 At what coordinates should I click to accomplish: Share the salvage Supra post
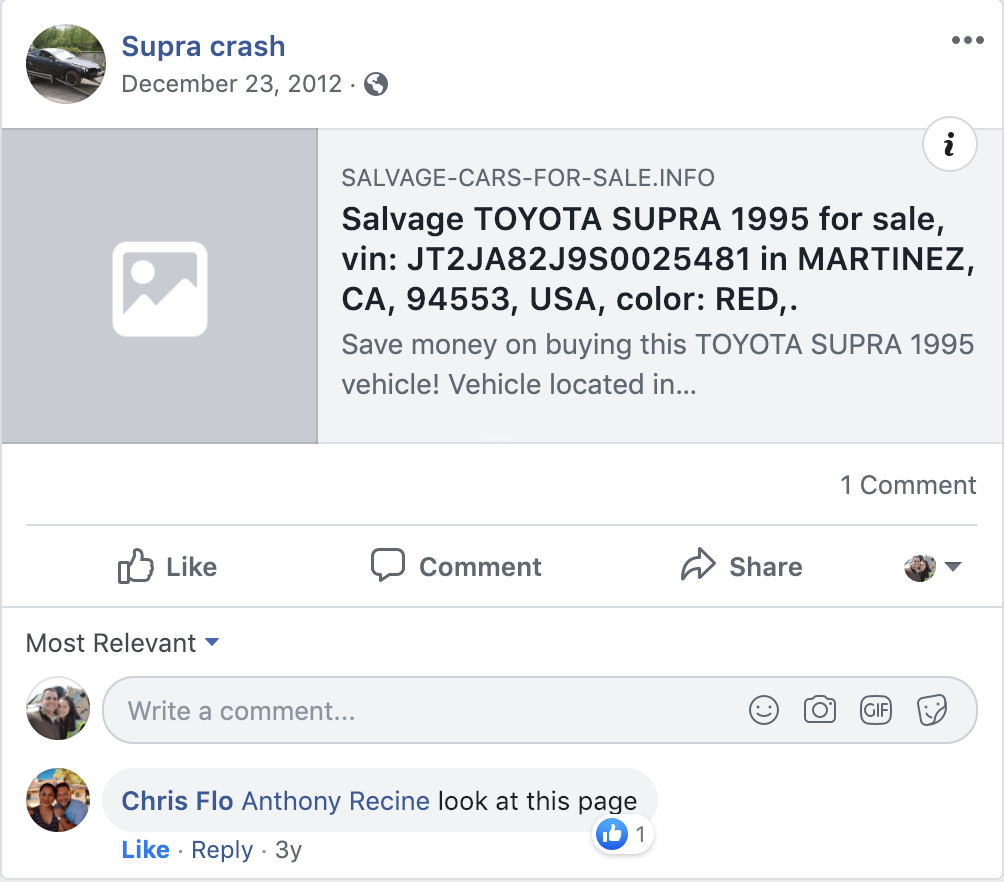pyautogui.click(x=741, y=566)
